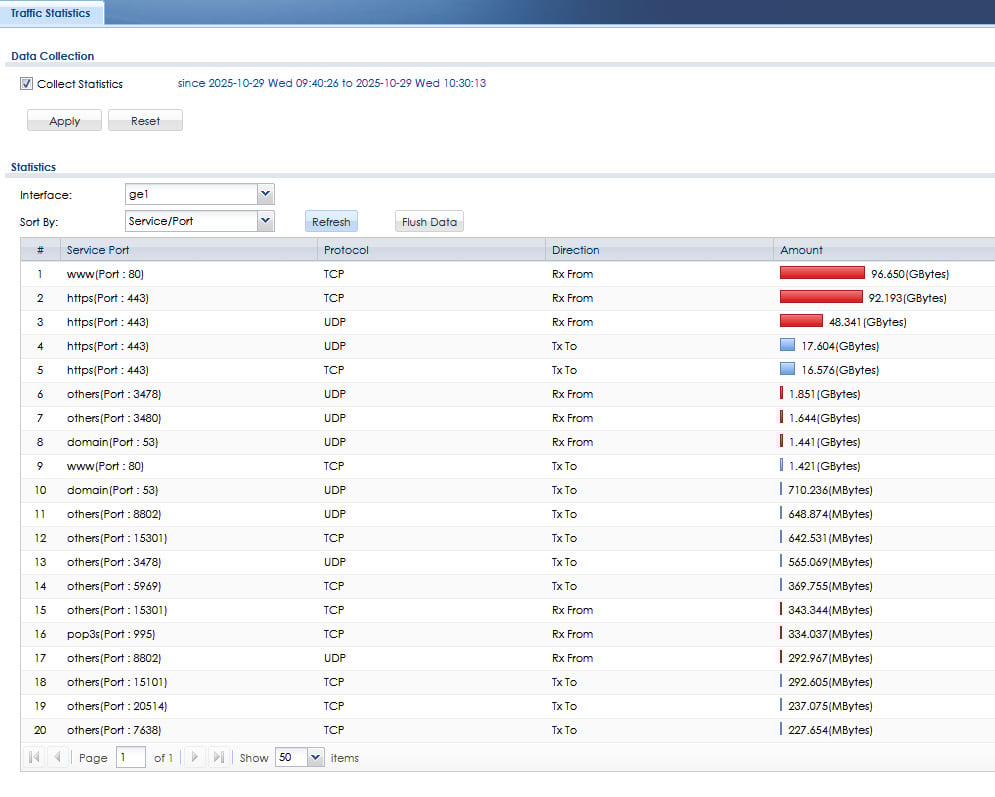
Task: Click '565.069(MBytes)' amount value
Action: [830, 562]
